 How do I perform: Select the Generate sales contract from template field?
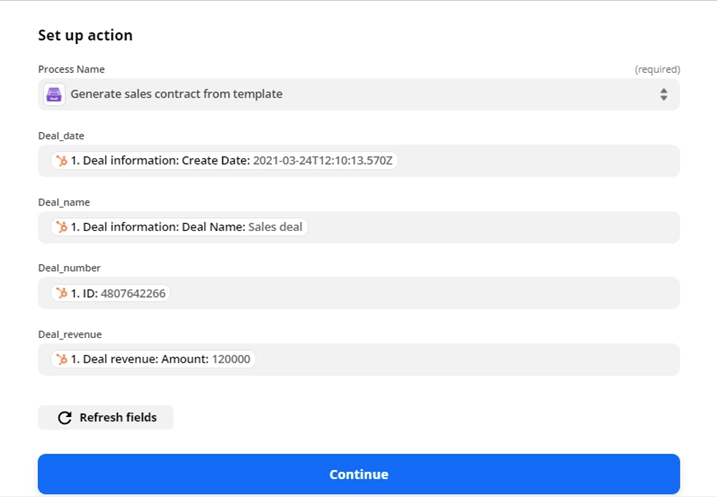click(x=358, y=94)
